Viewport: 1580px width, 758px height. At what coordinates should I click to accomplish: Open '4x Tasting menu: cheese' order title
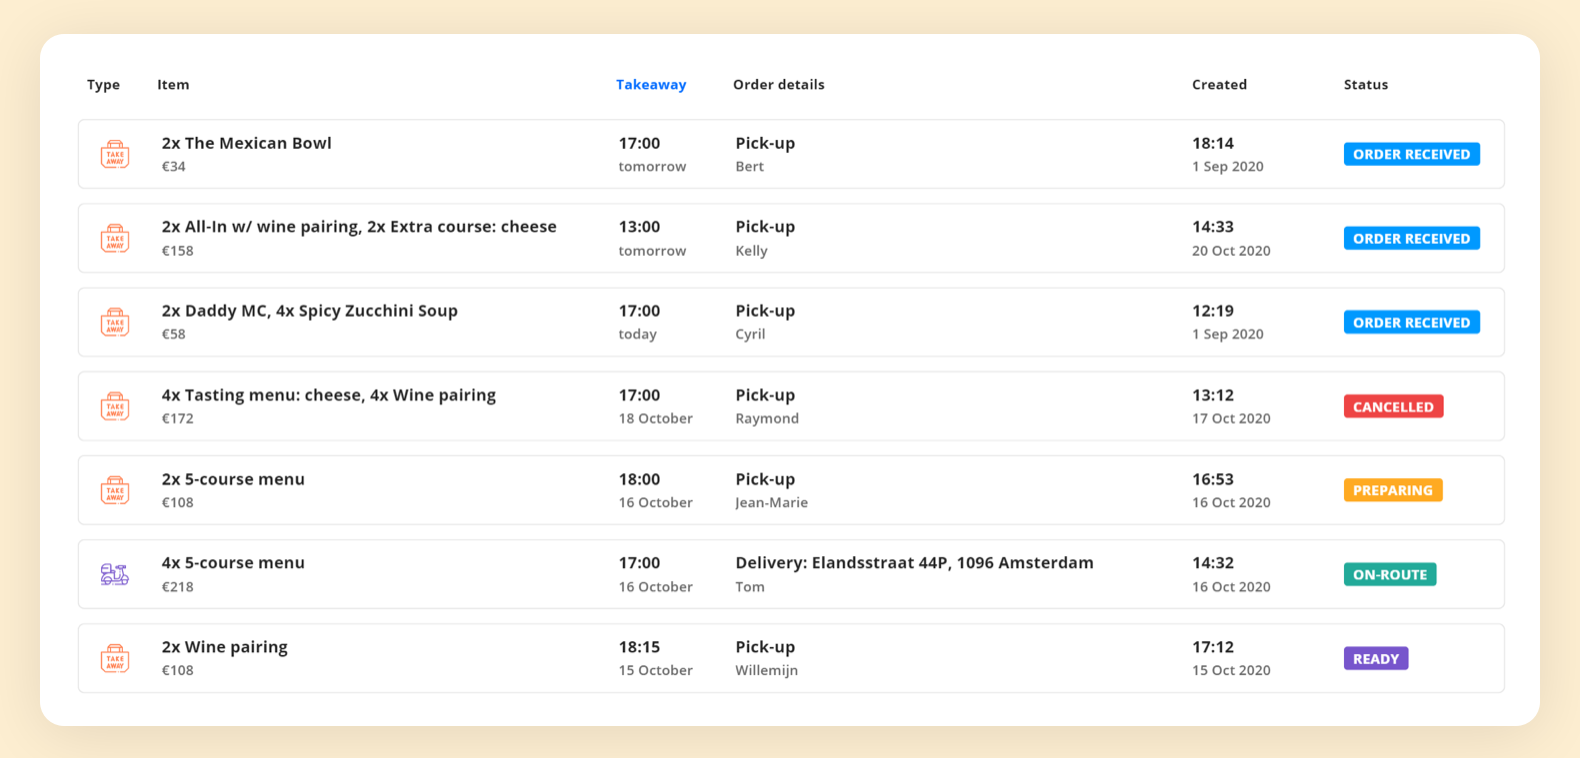click(328, 395)
